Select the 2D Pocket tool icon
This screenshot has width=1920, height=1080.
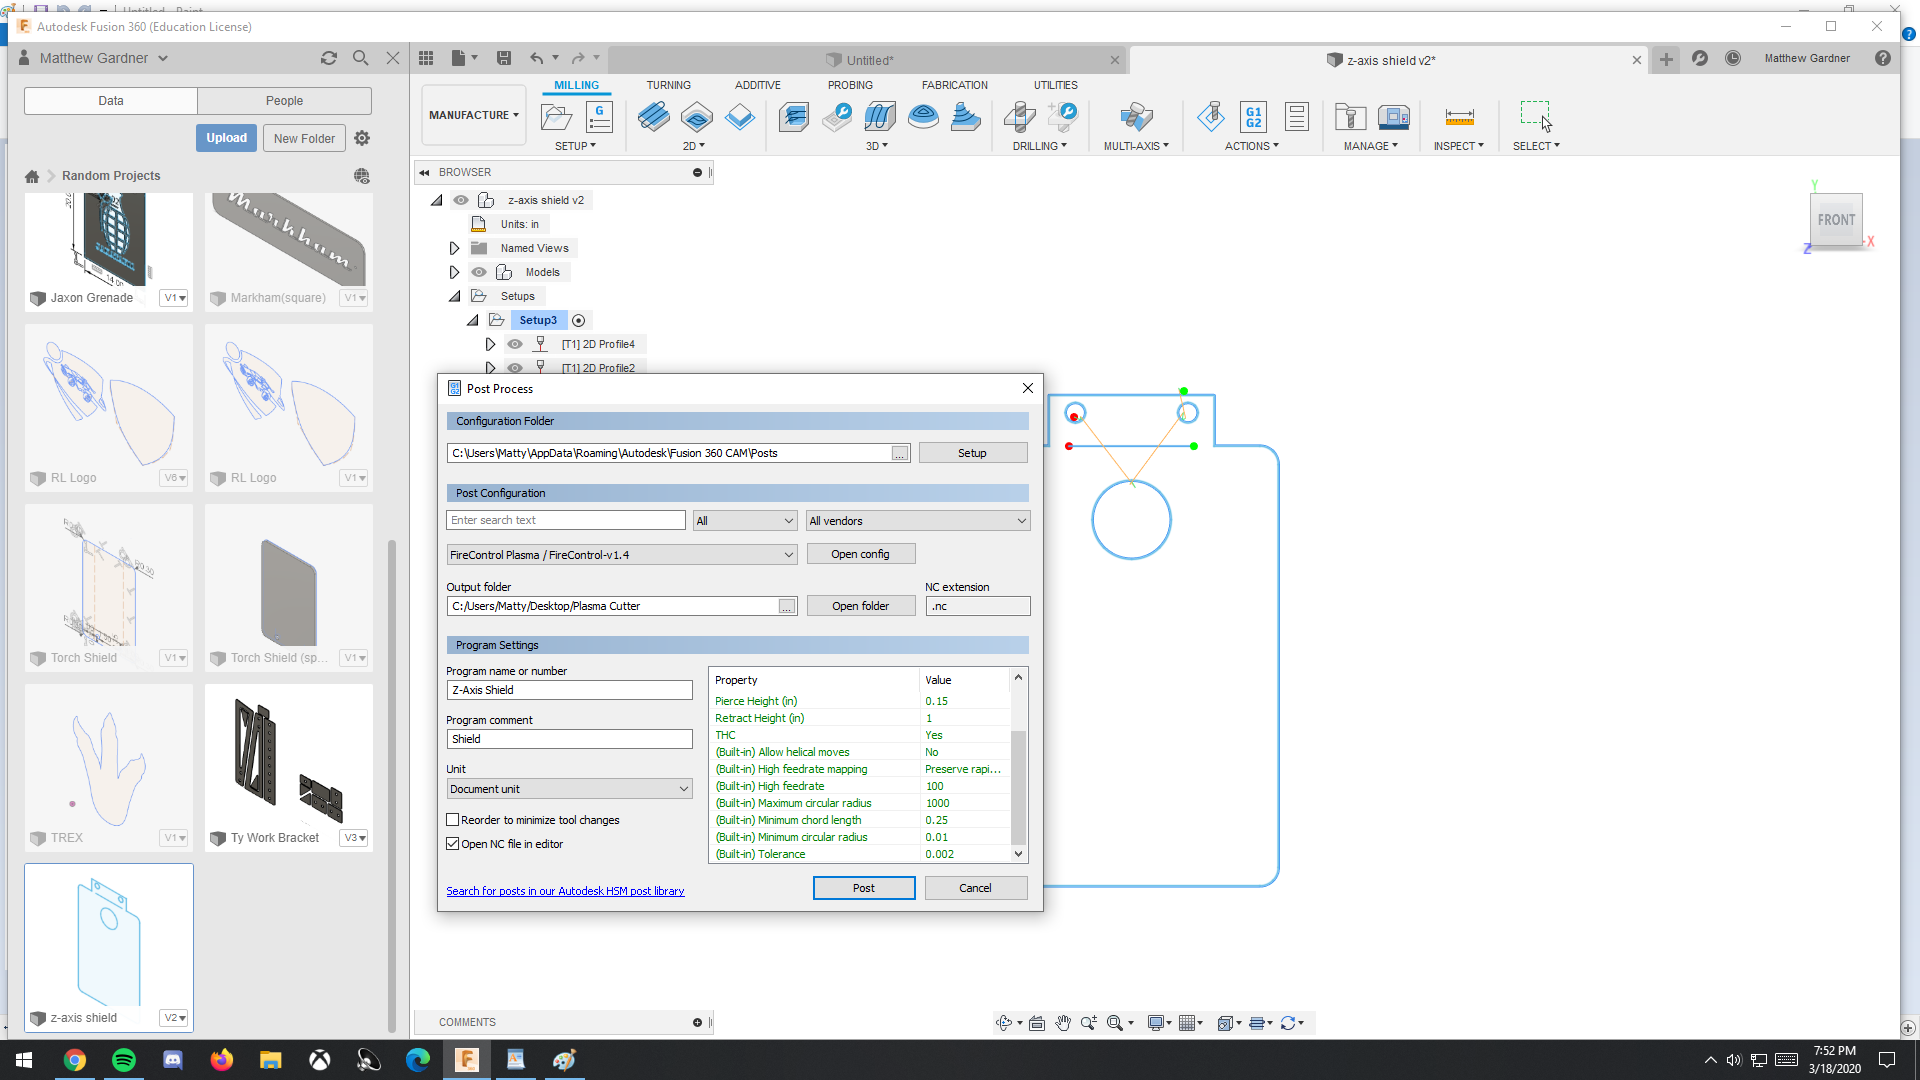tap(696, 117)
